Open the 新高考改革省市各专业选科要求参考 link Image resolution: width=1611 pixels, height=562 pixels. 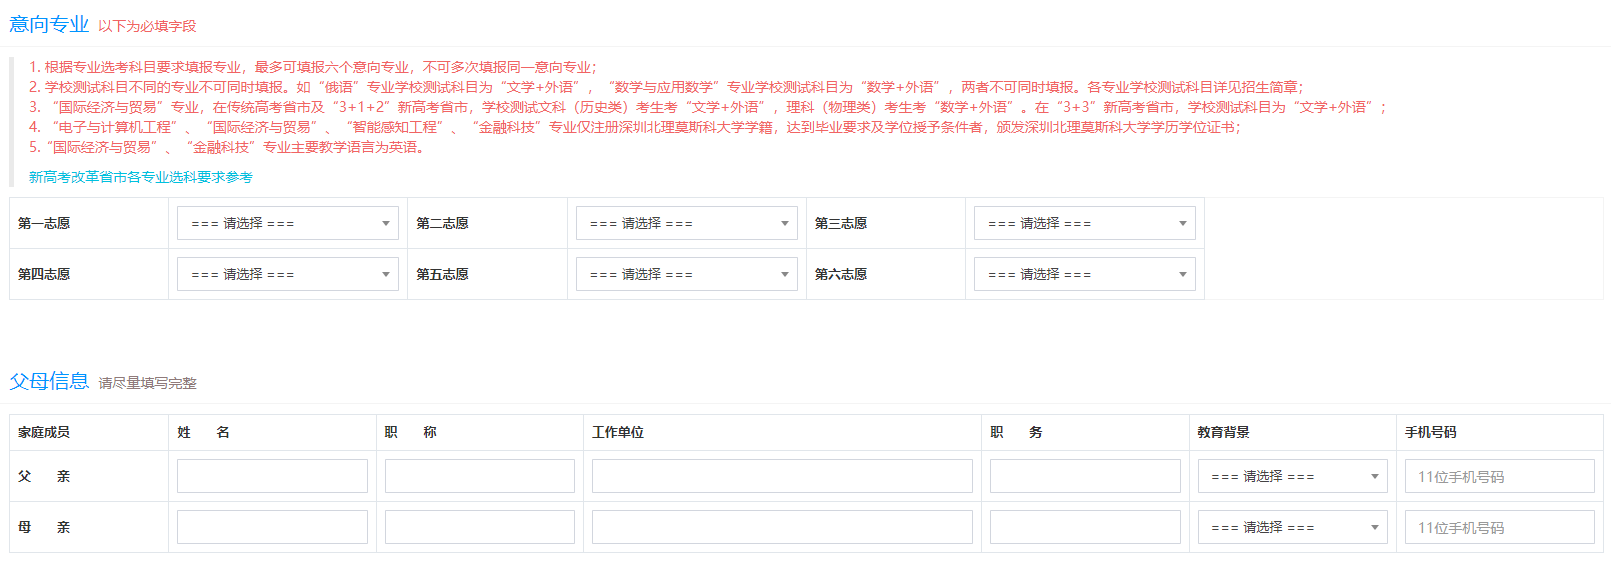point(141,177)
